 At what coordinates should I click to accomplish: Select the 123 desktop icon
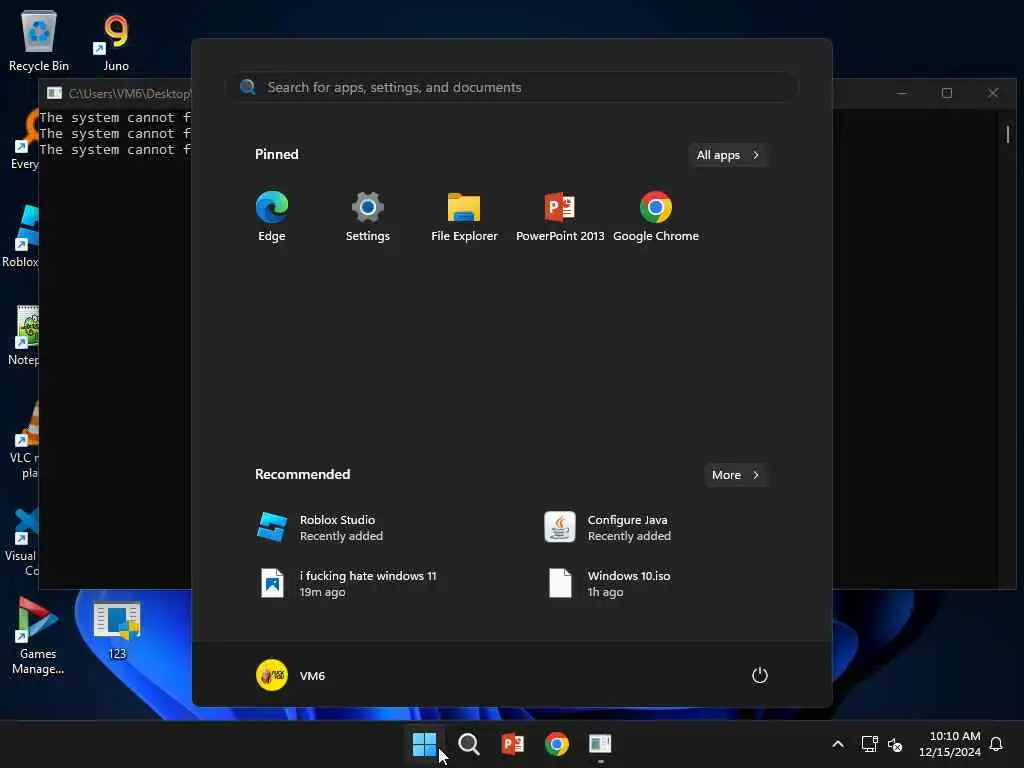tap(117, 630)
